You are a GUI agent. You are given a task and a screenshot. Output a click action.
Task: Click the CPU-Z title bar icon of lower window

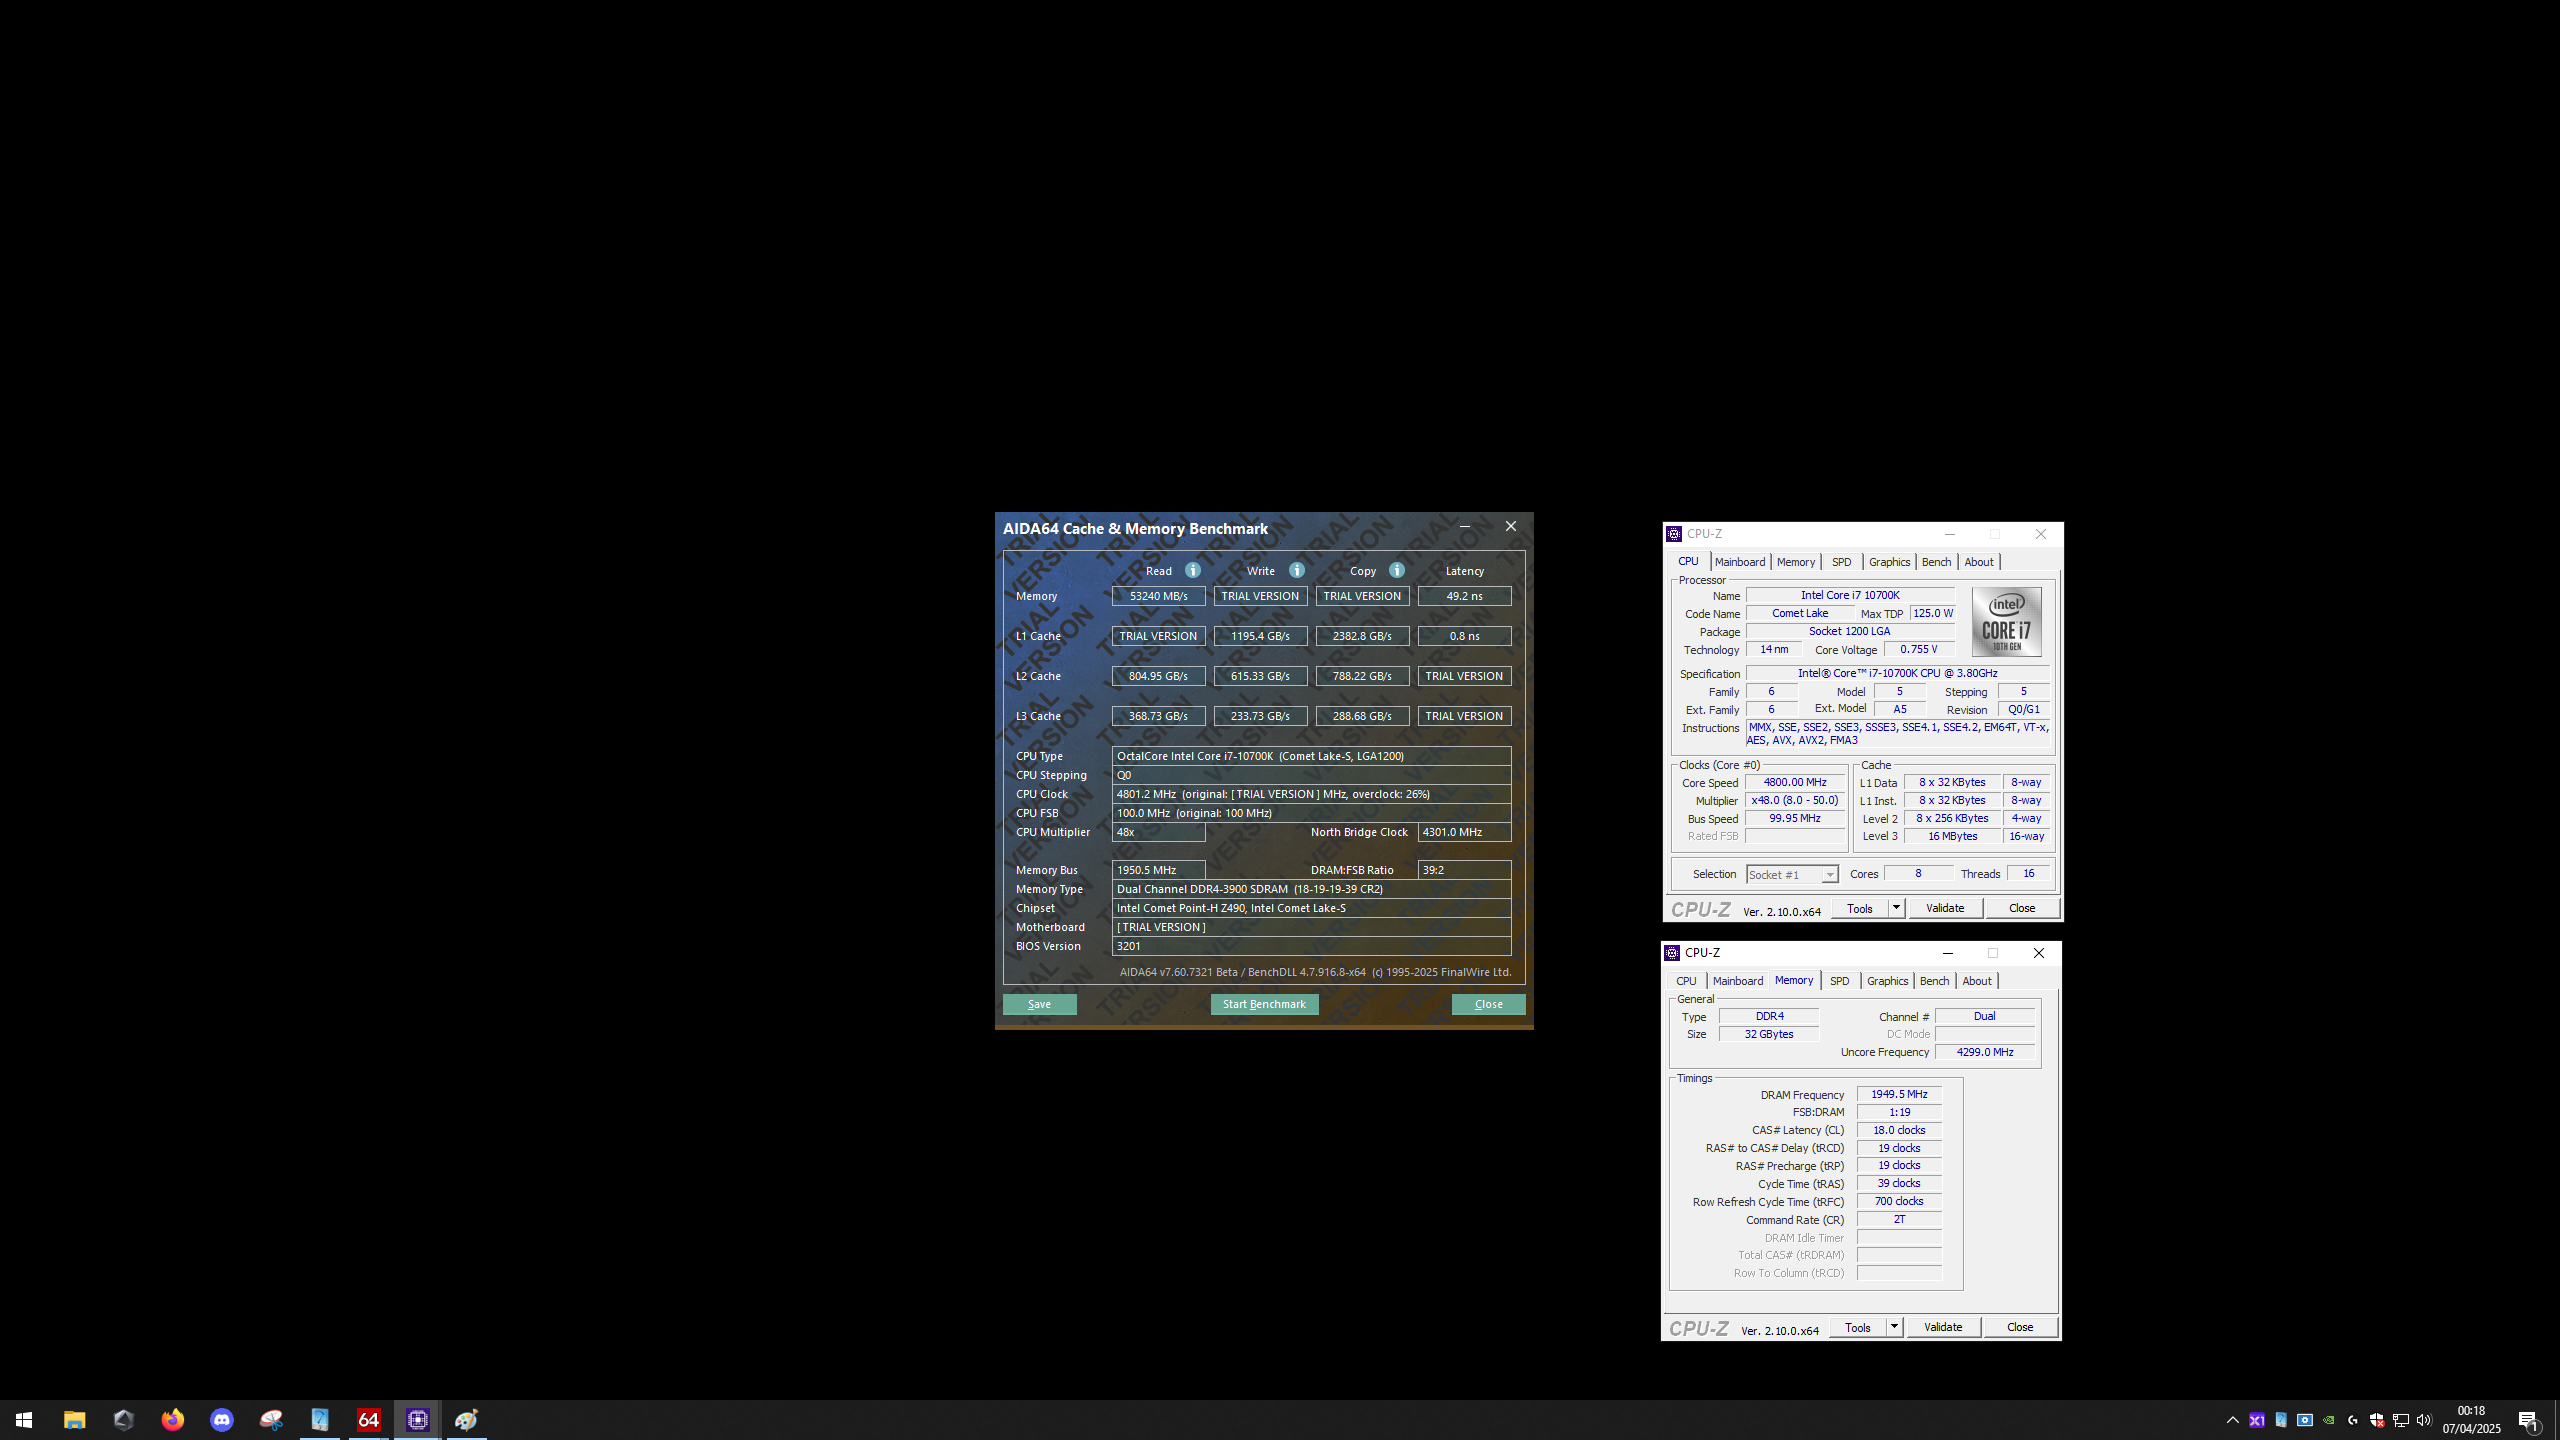[1672, 953]
